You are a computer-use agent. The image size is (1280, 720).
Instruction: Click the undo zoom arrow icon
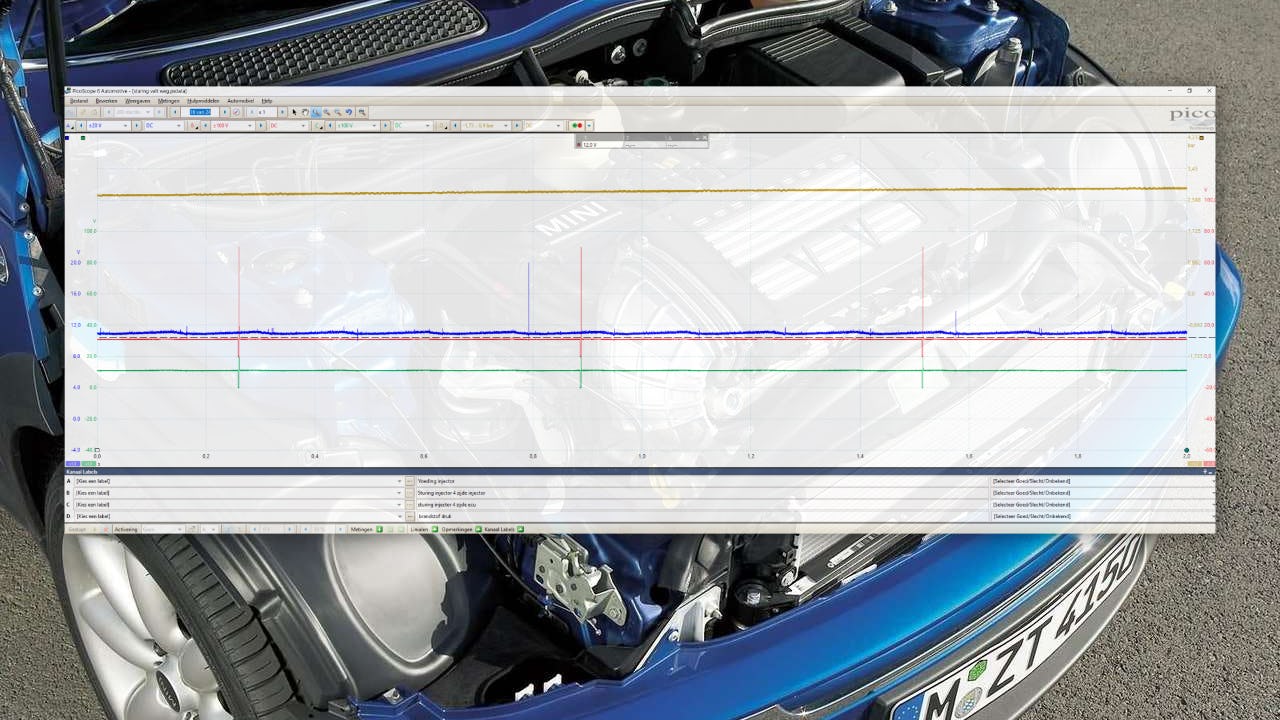(x=349, y=112)
